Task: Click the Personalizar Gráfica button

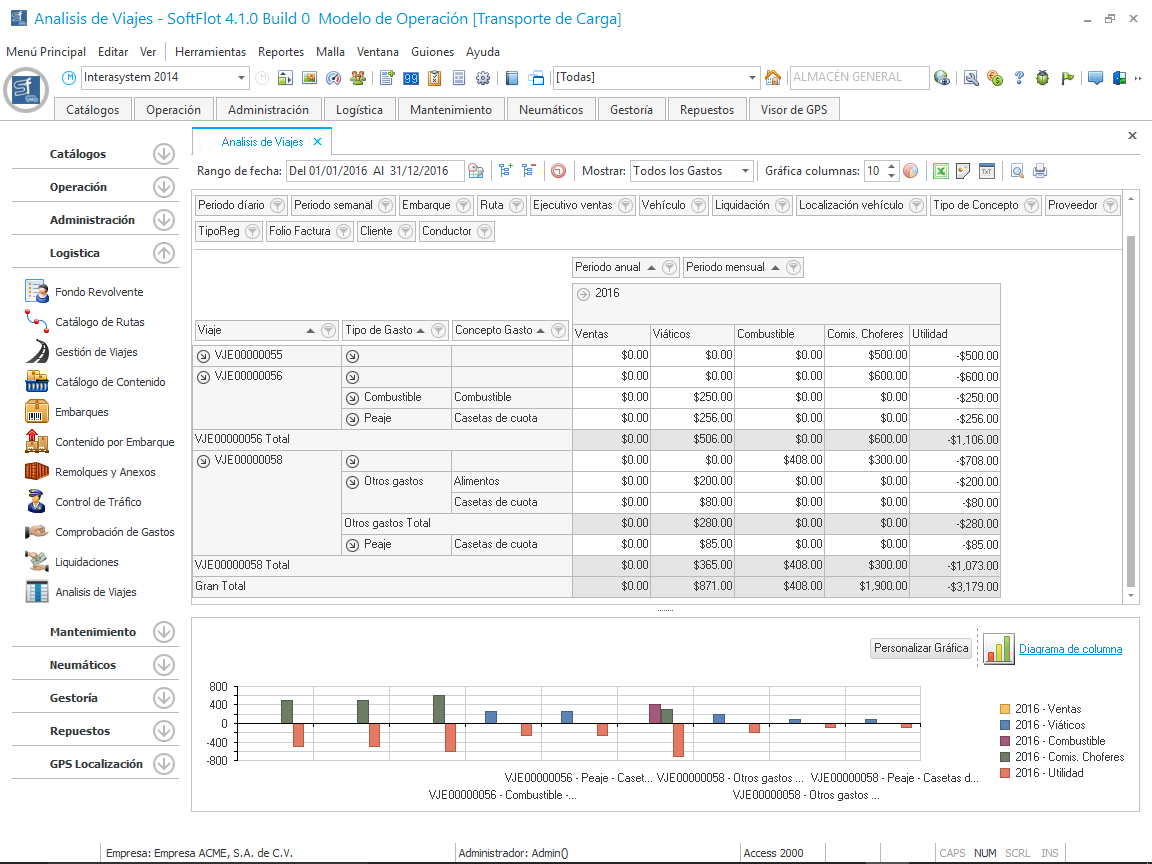Action: click(x=921, y=648)
